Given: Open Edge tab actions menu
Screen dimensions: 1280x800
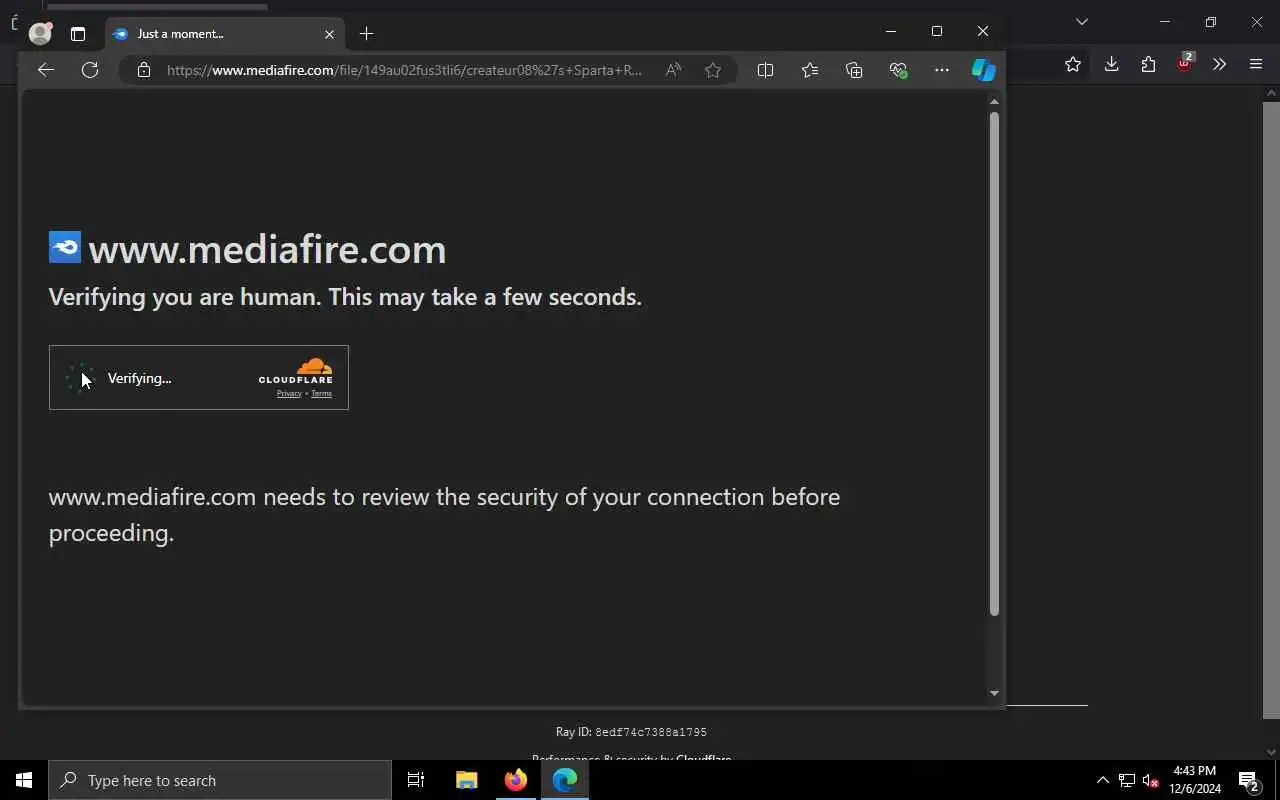Looking at the screenshot, I should tap(78, 34).
